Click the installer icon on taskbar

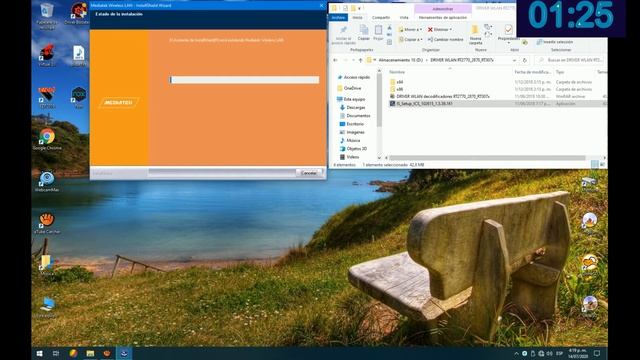click(124, 353)
